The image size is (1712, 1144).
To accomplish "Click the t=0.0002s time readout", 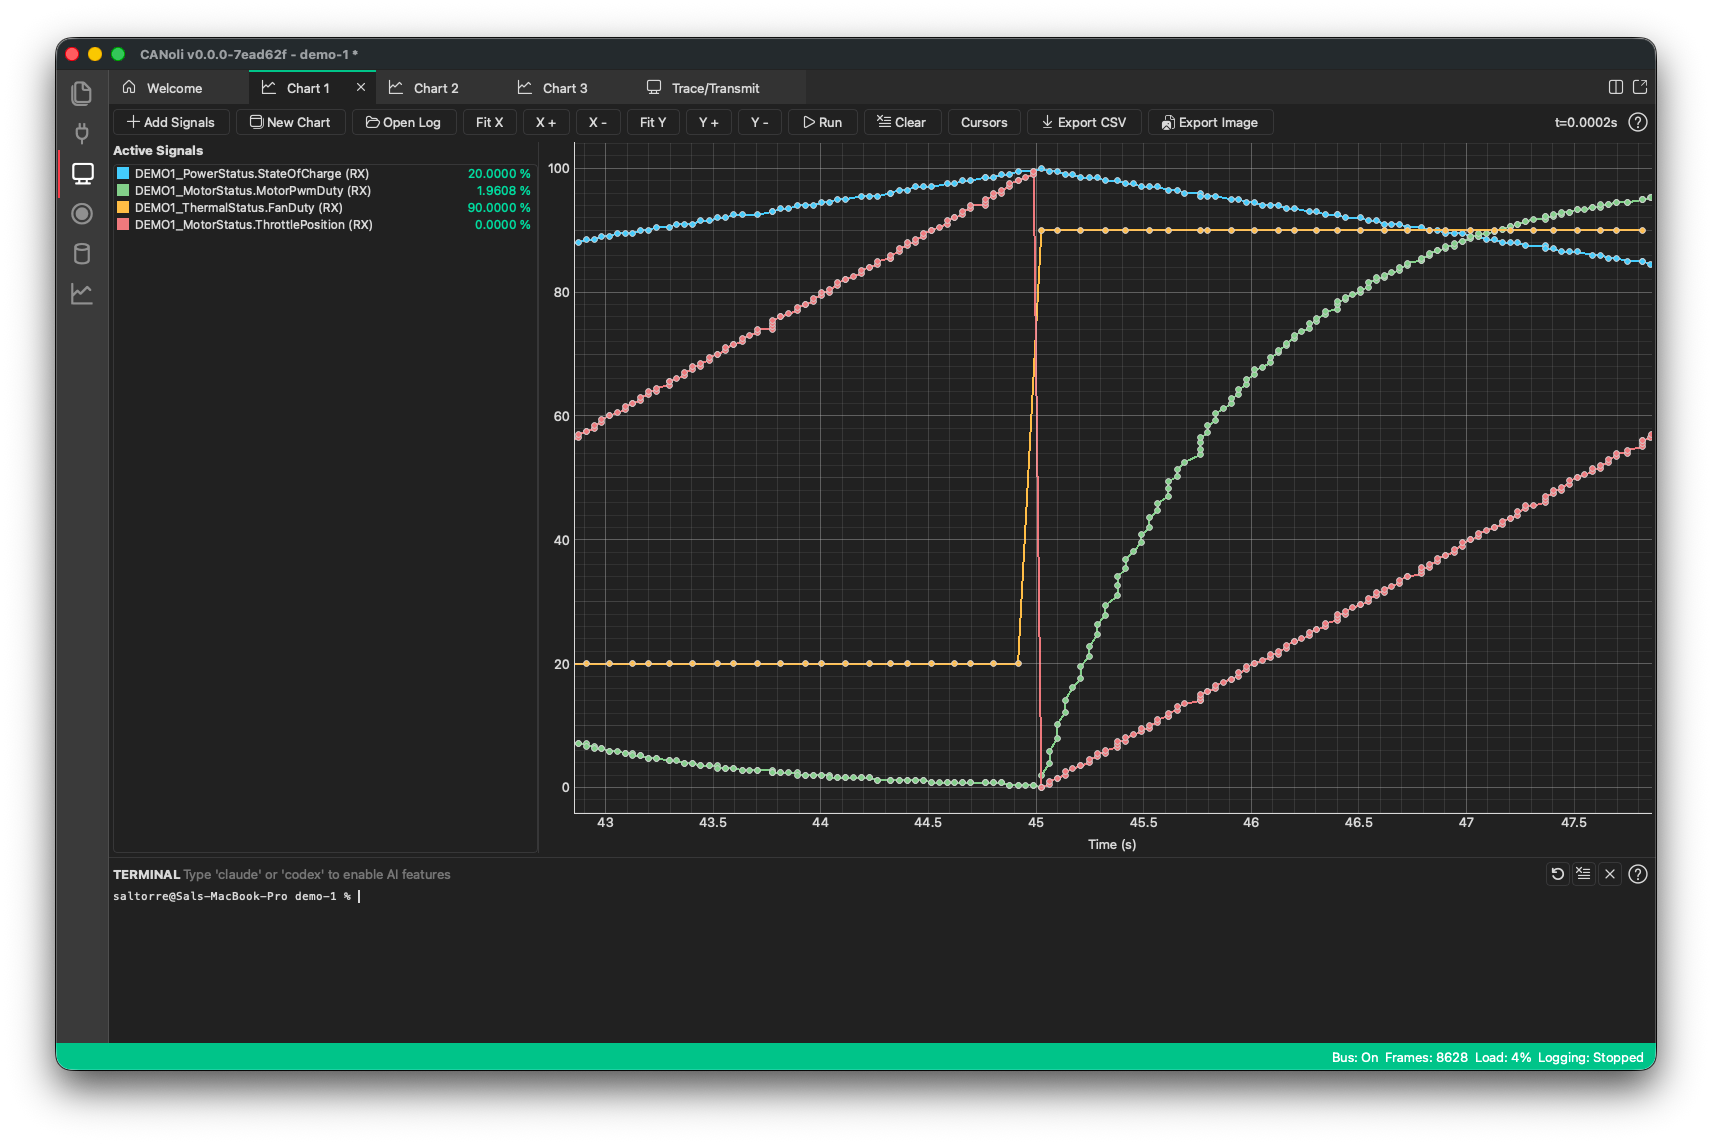I will [1586, 122].
